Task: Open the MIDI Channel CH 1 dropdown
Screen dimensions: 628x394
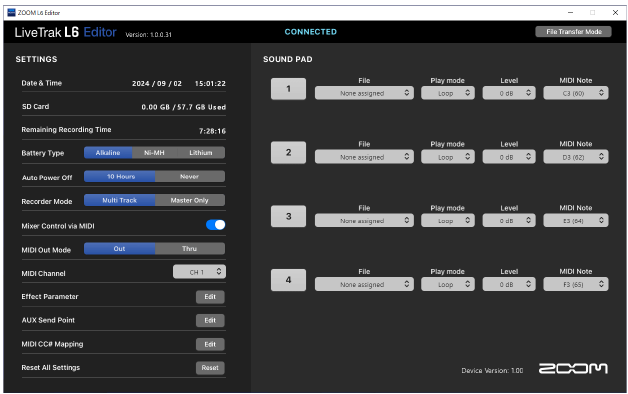Action: pyautogui.click(x=199, y=272)
